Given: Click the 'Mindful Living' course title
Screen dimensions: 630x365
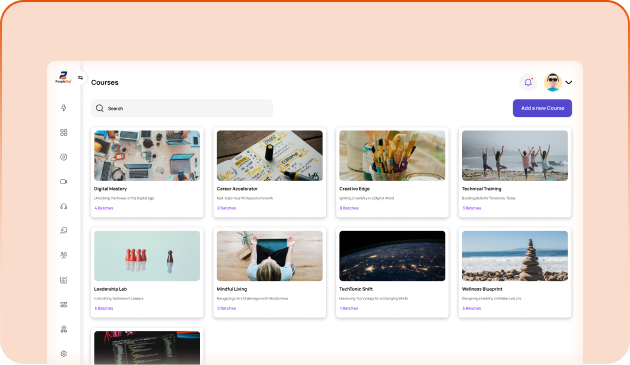Looking at the screenshot, I should point(232,289).
